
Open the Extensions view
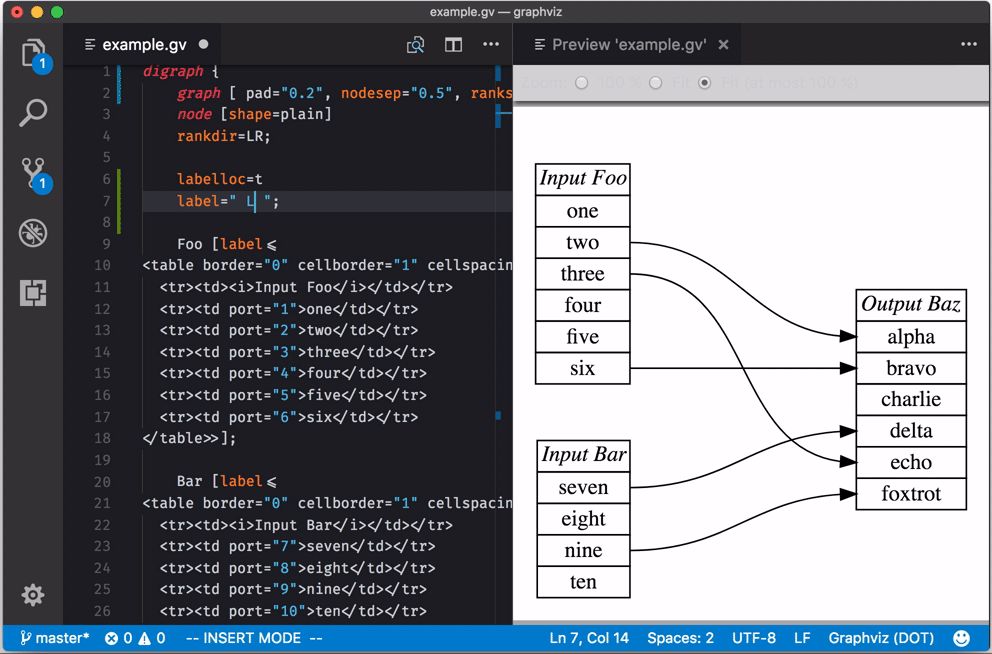click(x=33, y=293)
